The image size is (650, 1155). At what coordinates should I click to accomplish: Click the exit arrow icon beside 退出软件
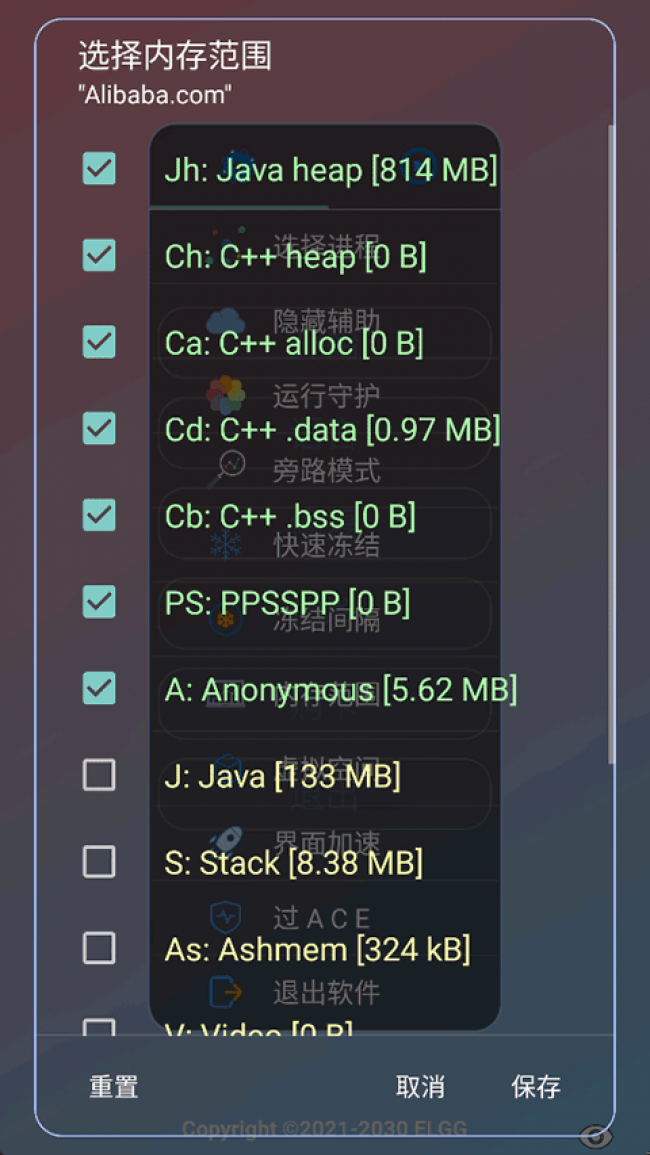(x=226, y=992)
